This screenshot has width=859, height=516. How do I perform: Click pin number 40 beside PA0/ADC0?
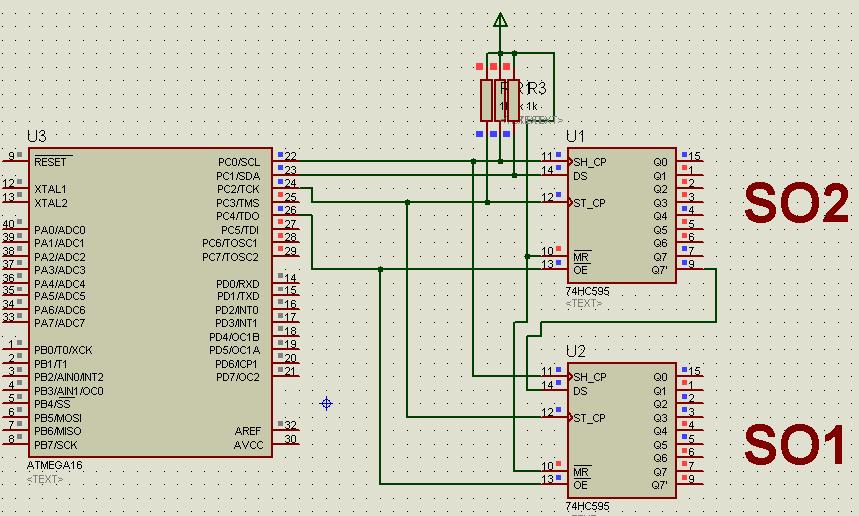pyautogui.click(x=9, y=223)
